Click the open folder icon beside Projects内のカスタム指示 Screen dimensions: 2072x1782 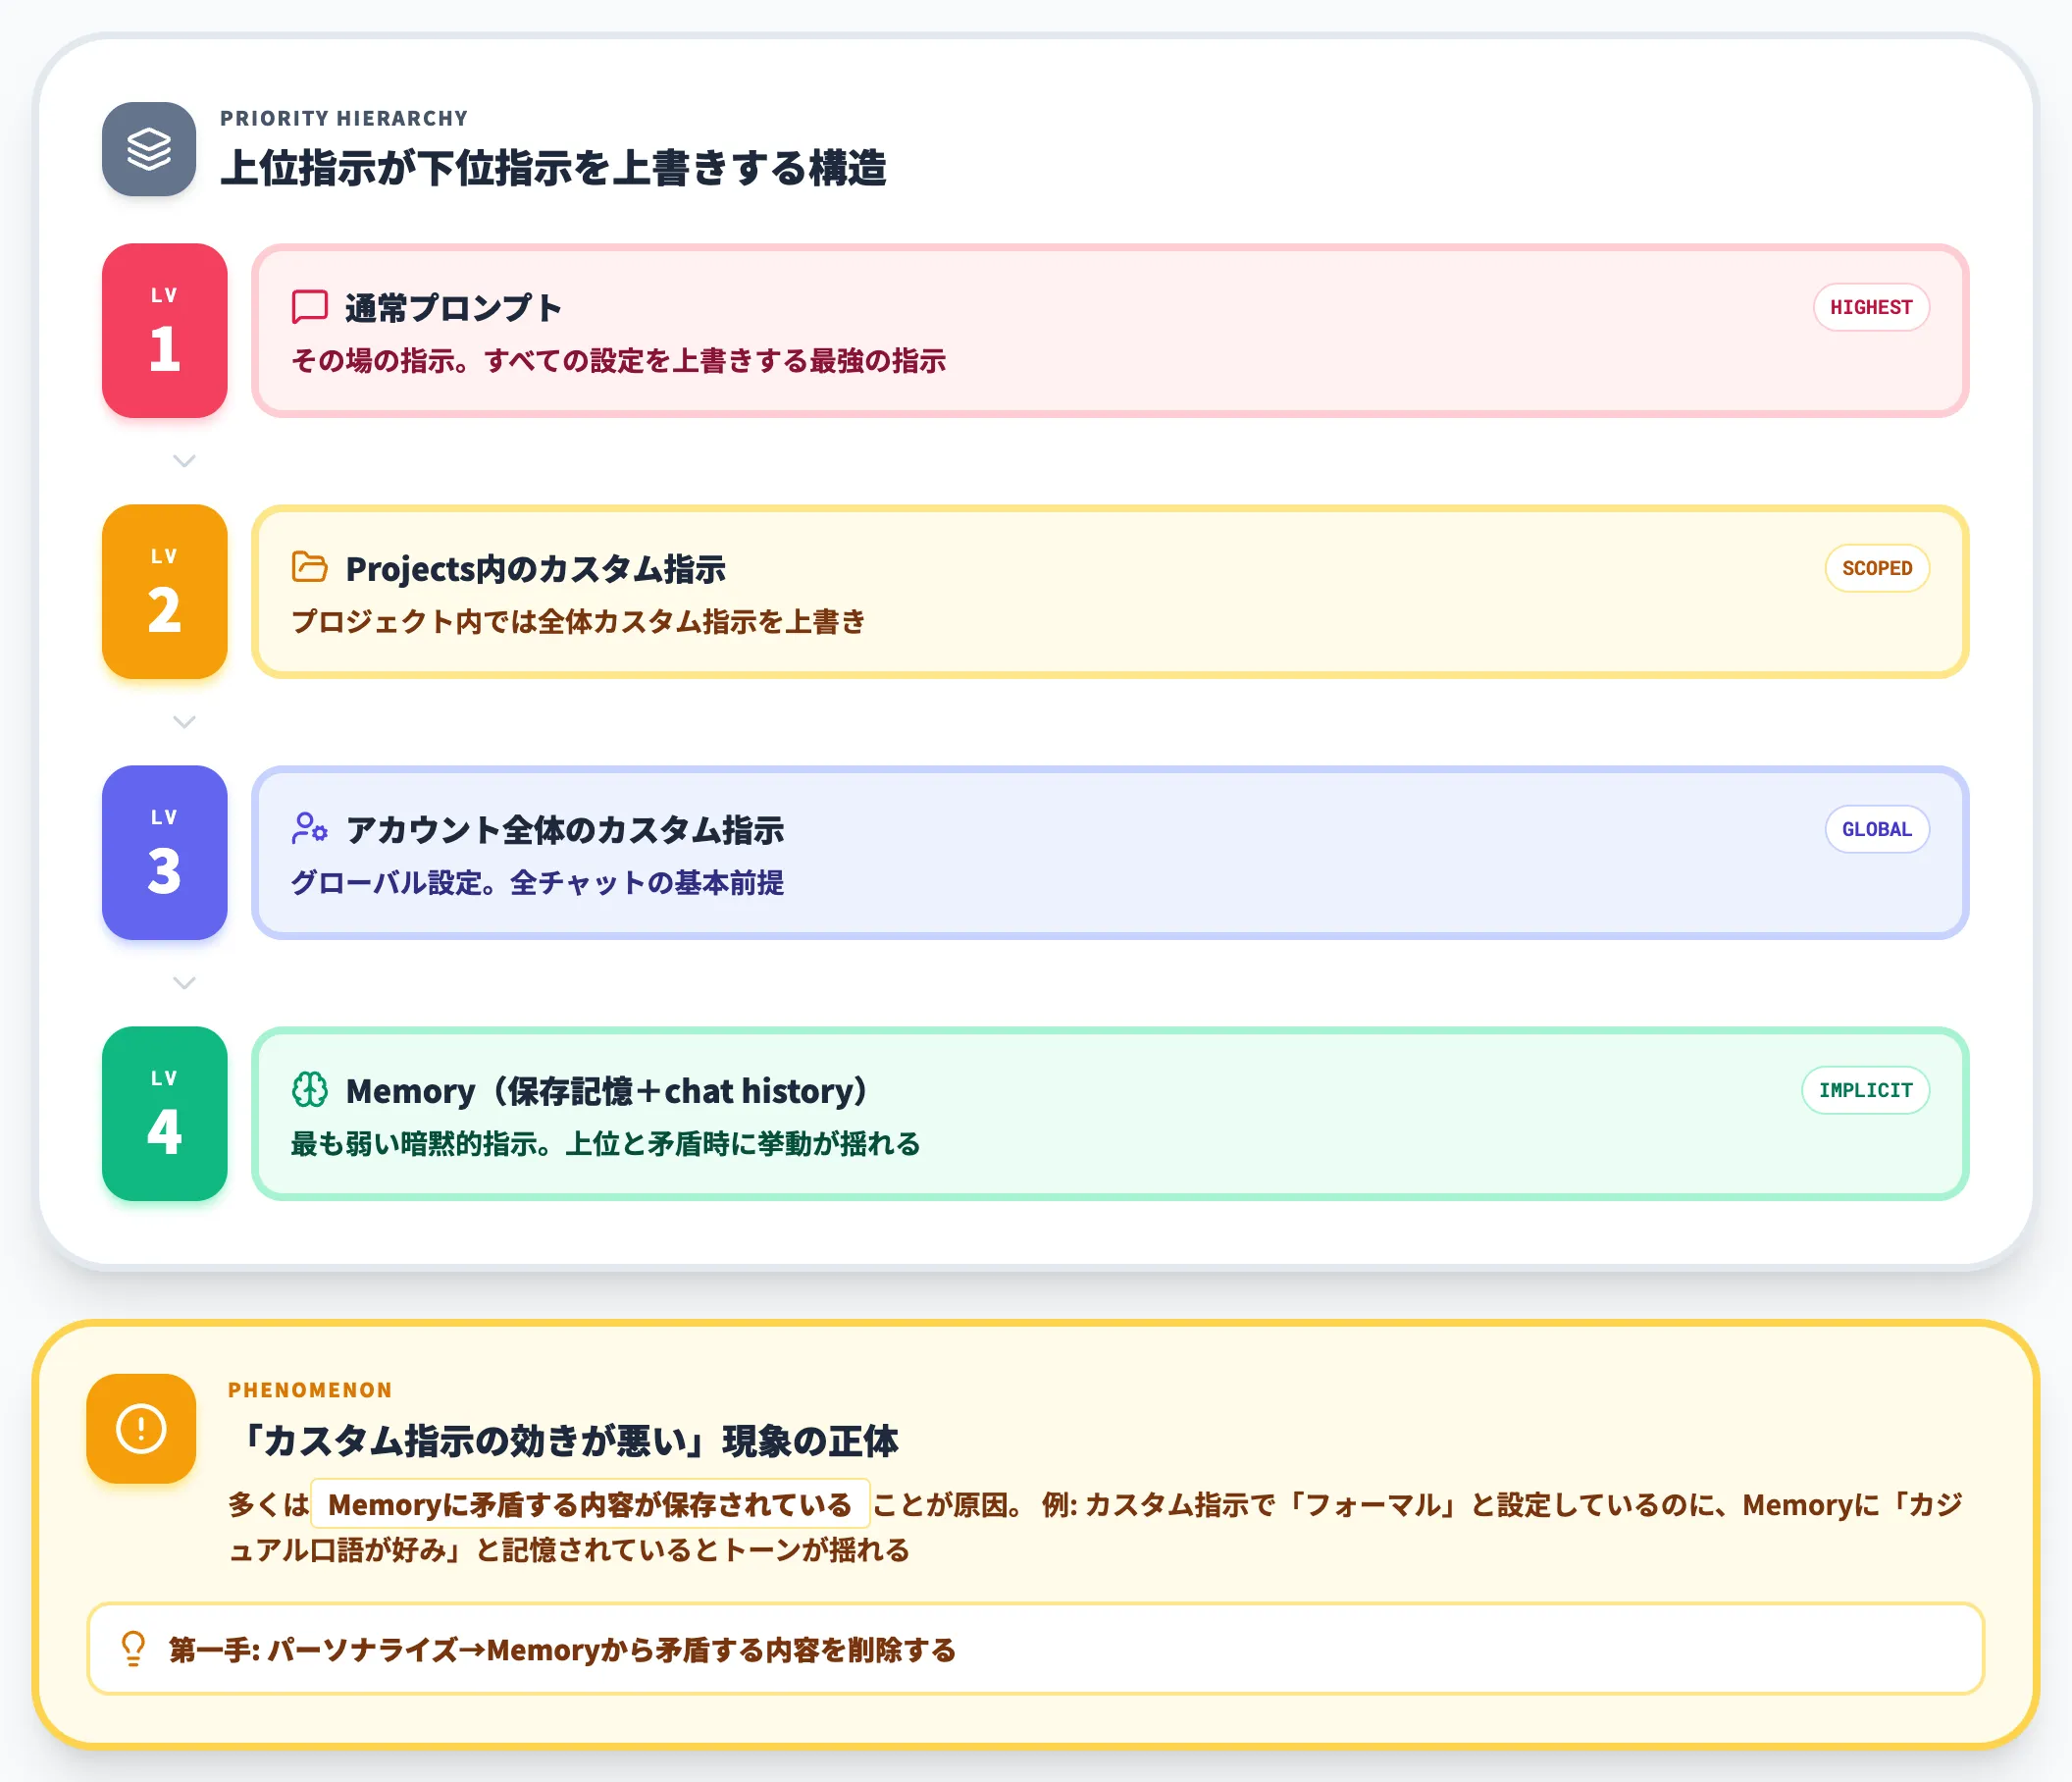(x=309, y=567)
